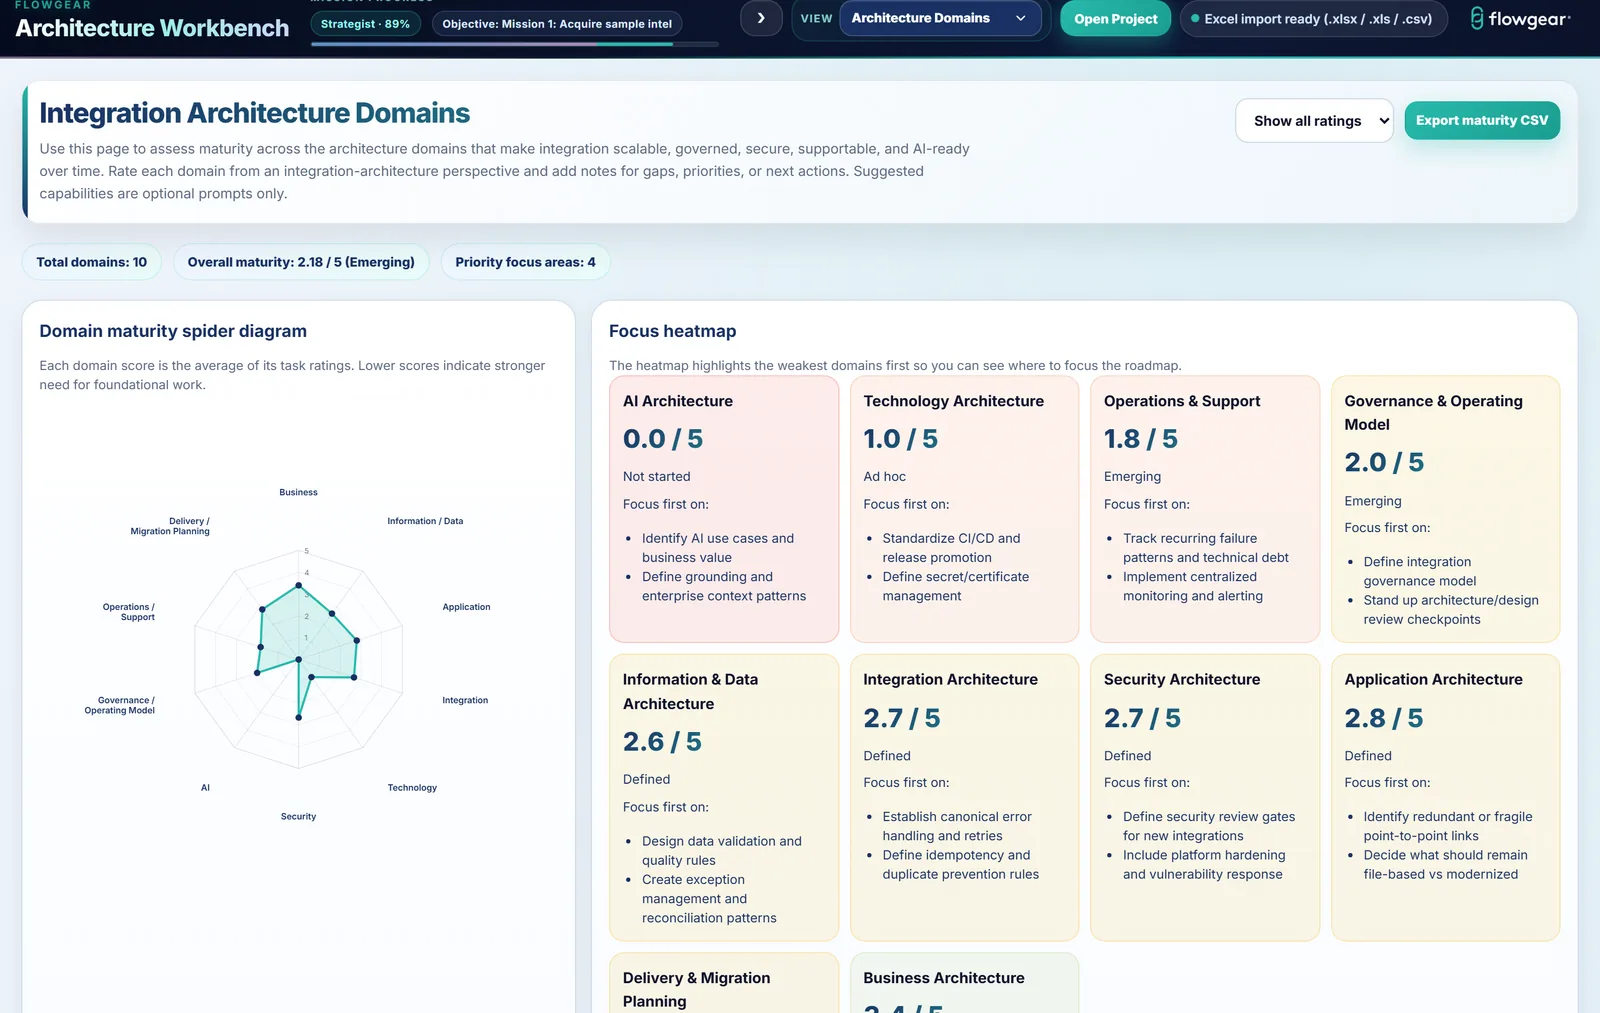
Task: Click the Focus heatmap heading
Action: 672,331
